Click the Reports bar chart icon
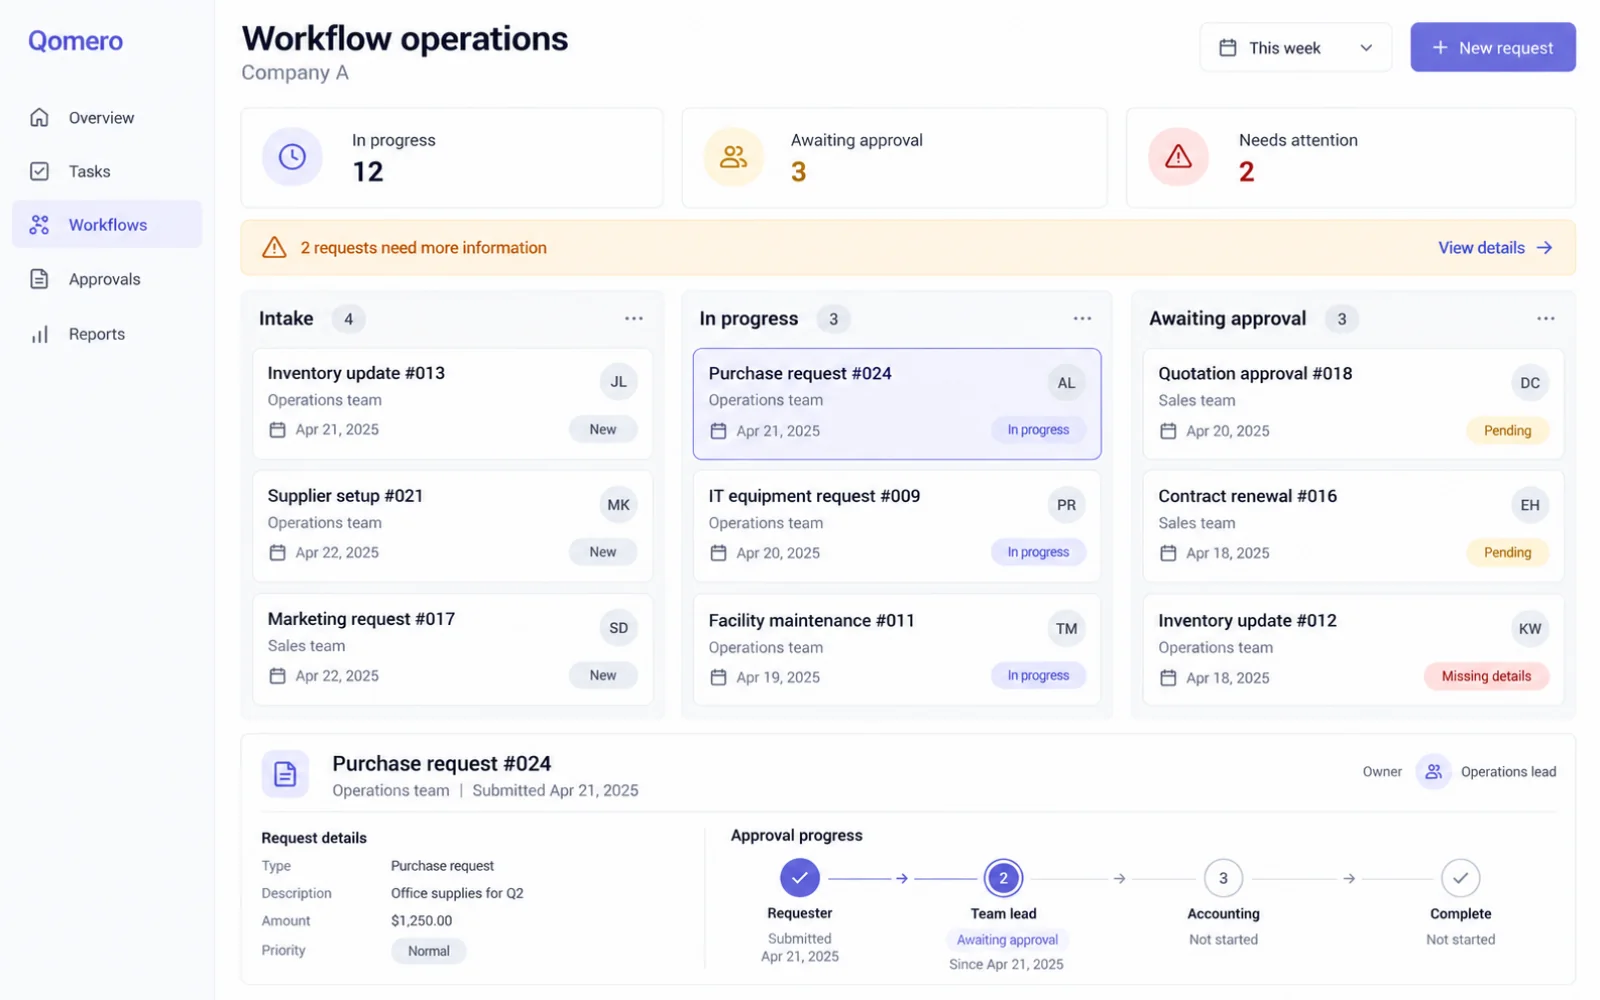Viewport: 1600px width, 1000px height. coord(39,334)
